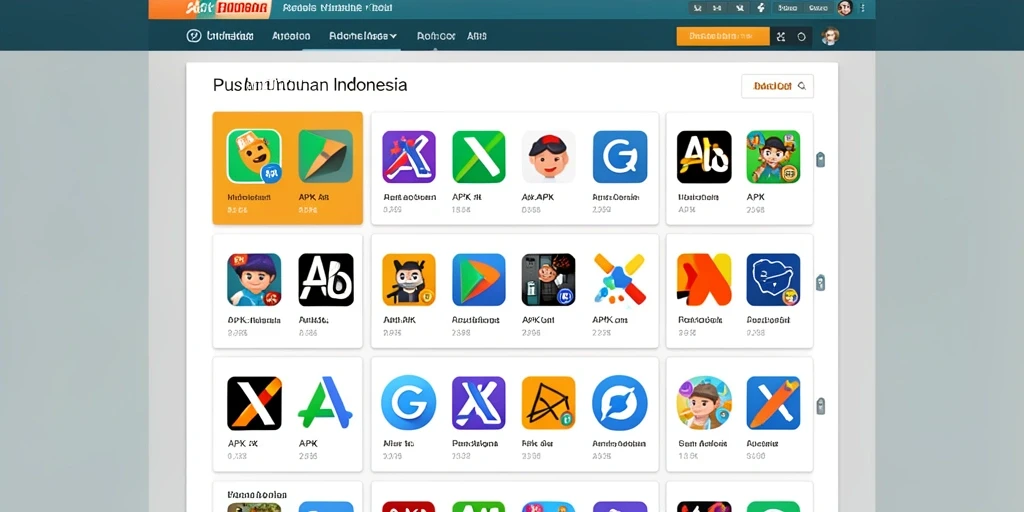This screenshot has width=1024, height=512.
Task: Click the lightning bolt icon in top bar
Action: pos(760,8)
